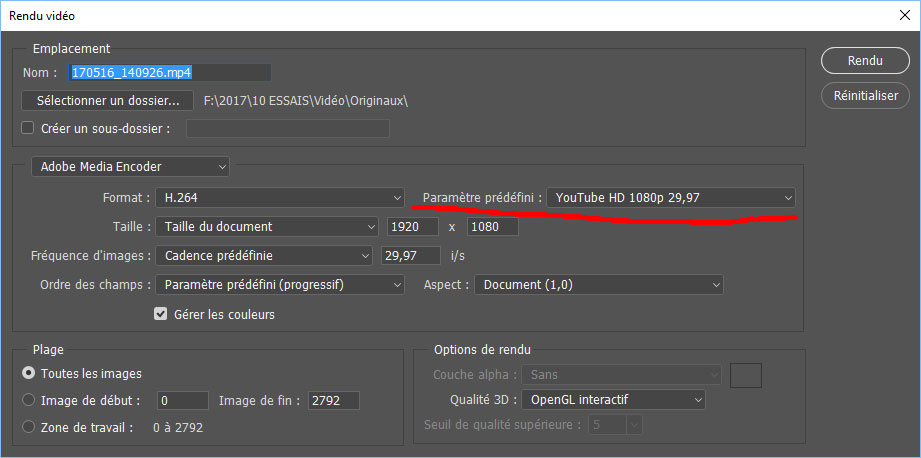Click the Rendu button
The height and width of the screenshot is (458, 921).
(864, 61)
